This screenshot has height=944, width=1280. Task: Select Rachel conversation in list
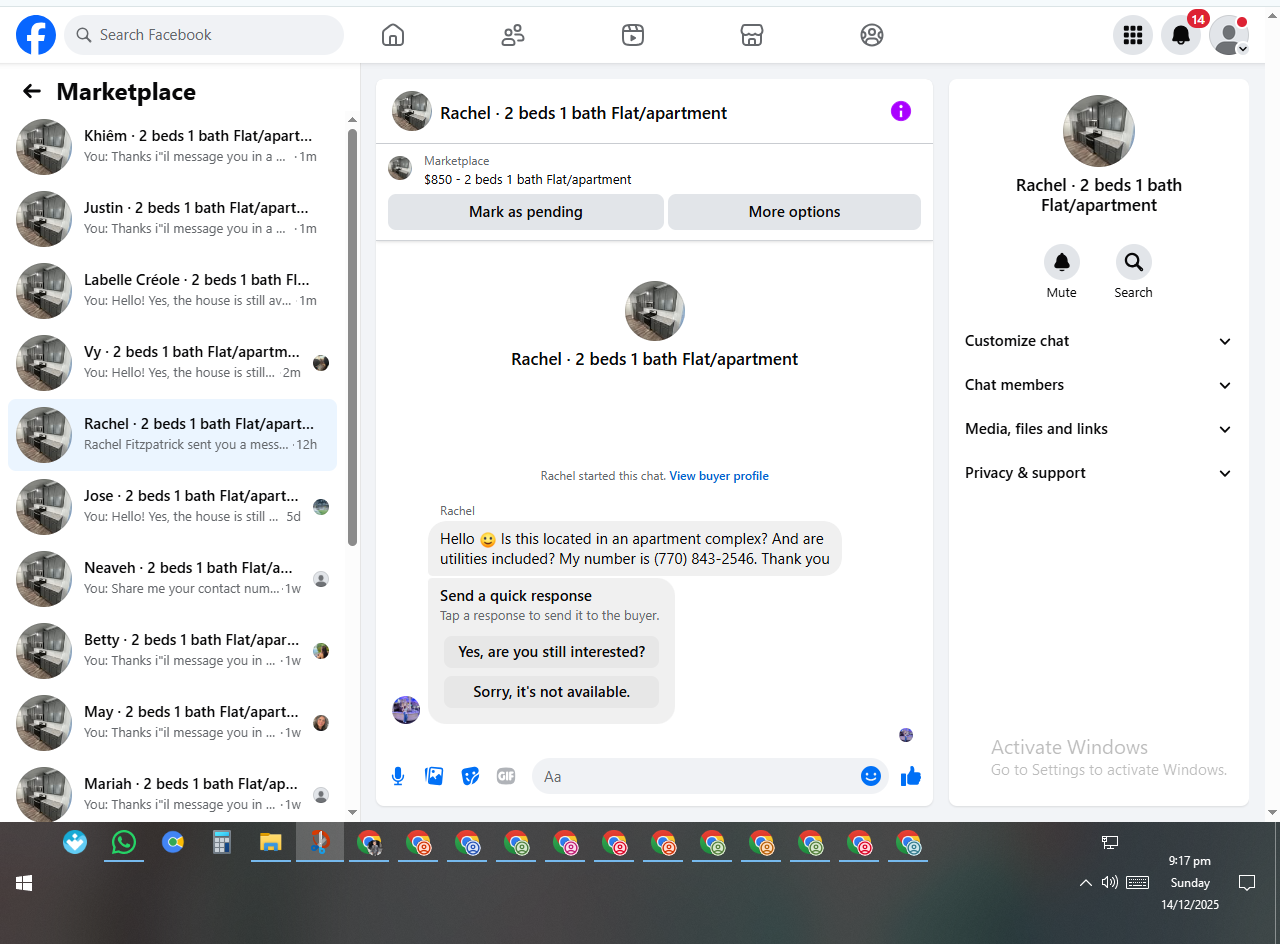(x=172, y=434)
